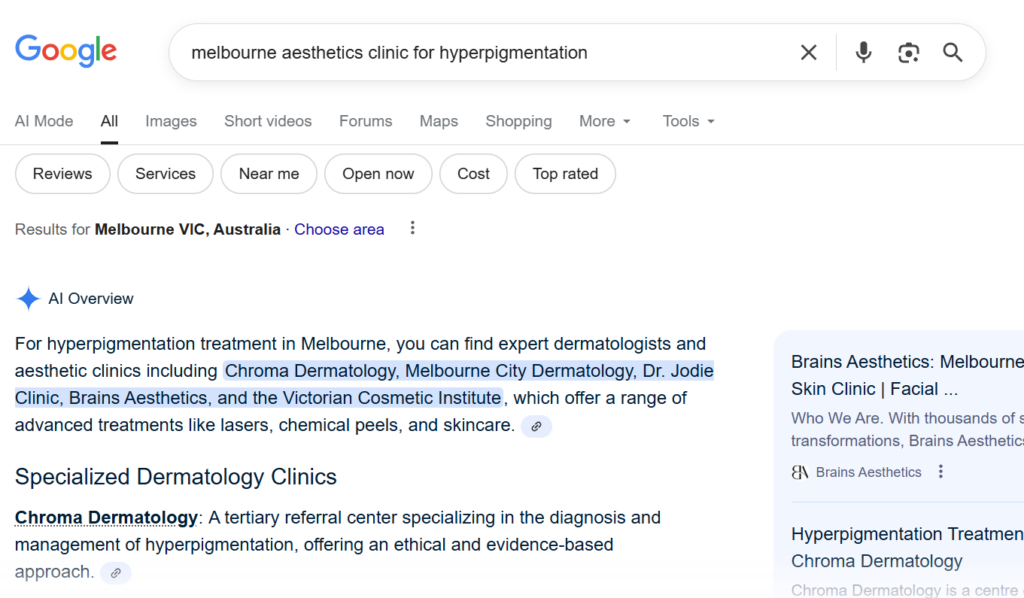This screenshot has width=1024, height=598.
Task: Select the Top rated filter chip
Action: coord(565,174)
